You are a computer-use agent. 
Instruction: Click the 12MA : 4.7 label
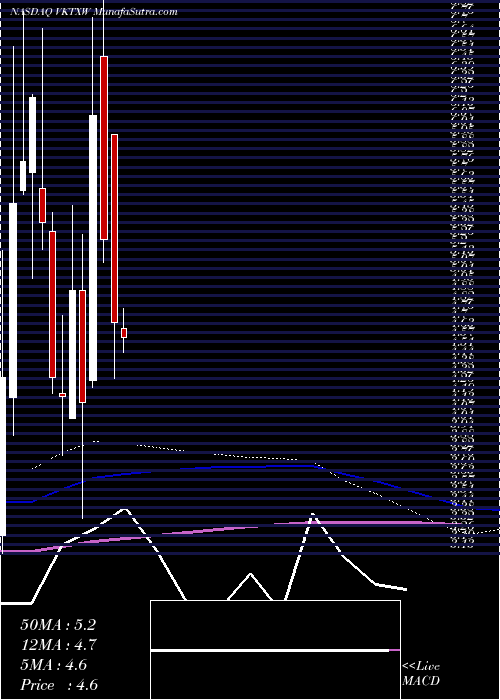[58, 645]
